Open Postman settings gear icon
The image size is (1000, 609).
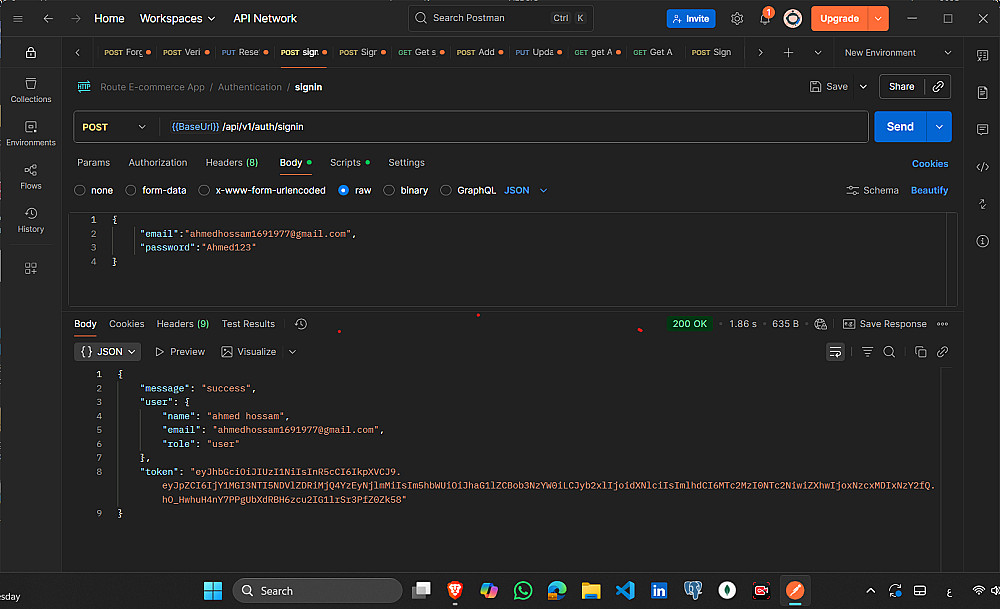[x=737, y=19]
